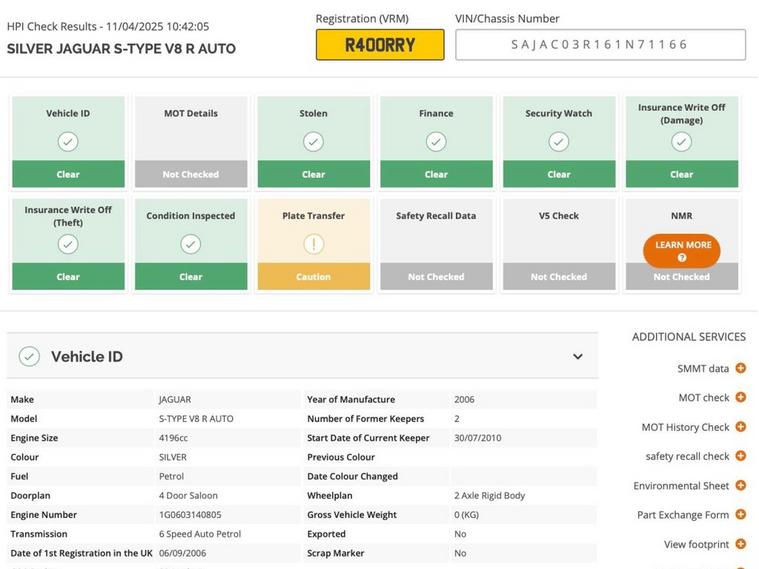The width and height of the screenshot is (759, 569).
Task: Open the MOT check link
Action: pos(703,398)
